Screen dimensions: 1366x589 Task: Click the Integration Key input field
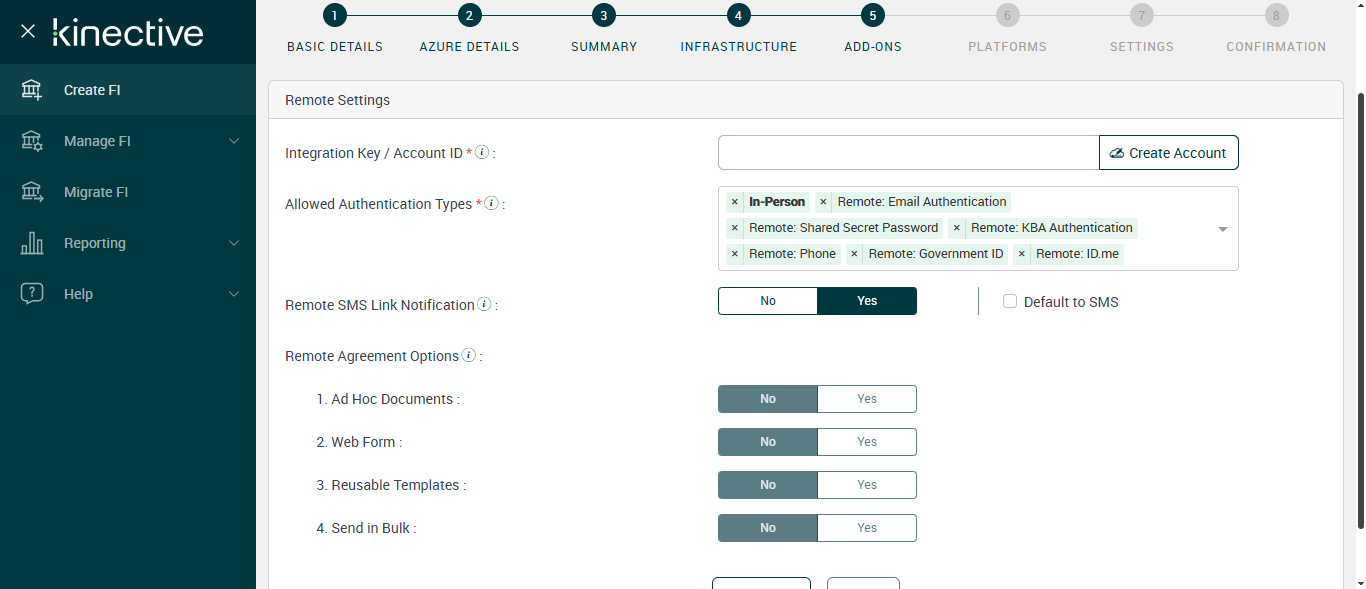tap(908, 153)
